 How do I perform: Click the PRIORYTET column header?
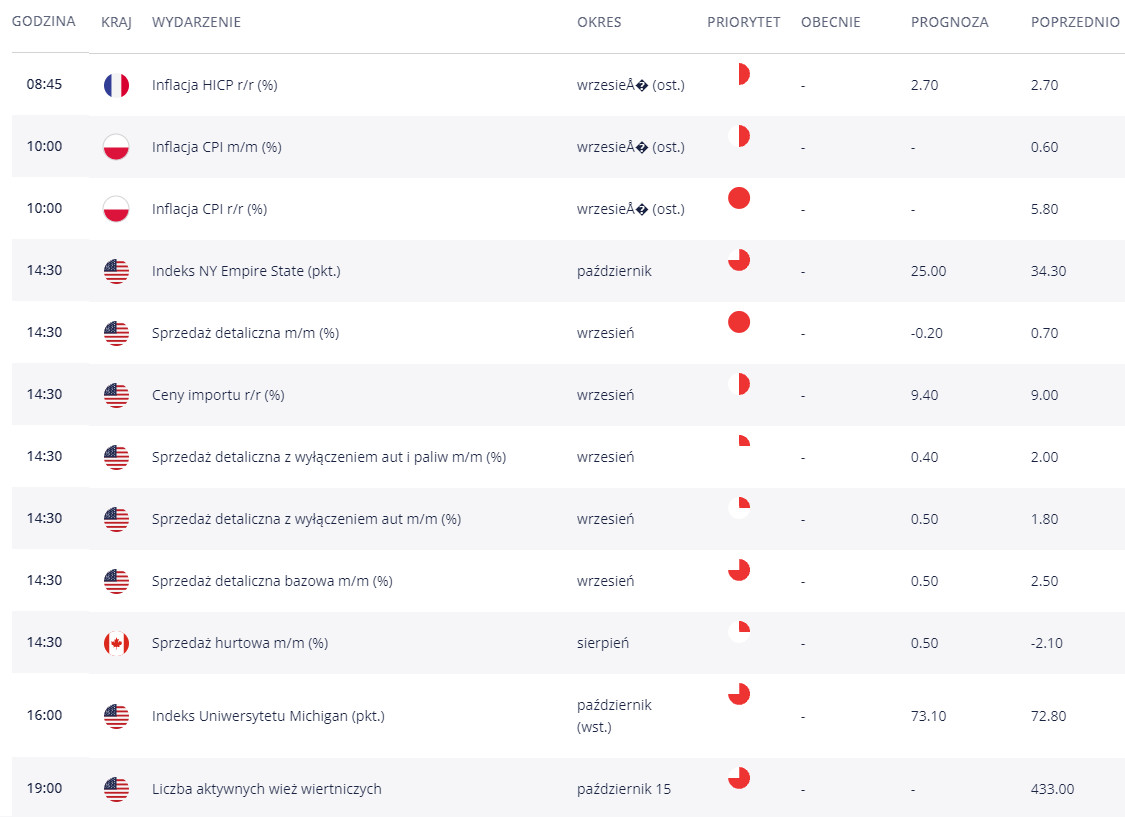click(743, 22)
